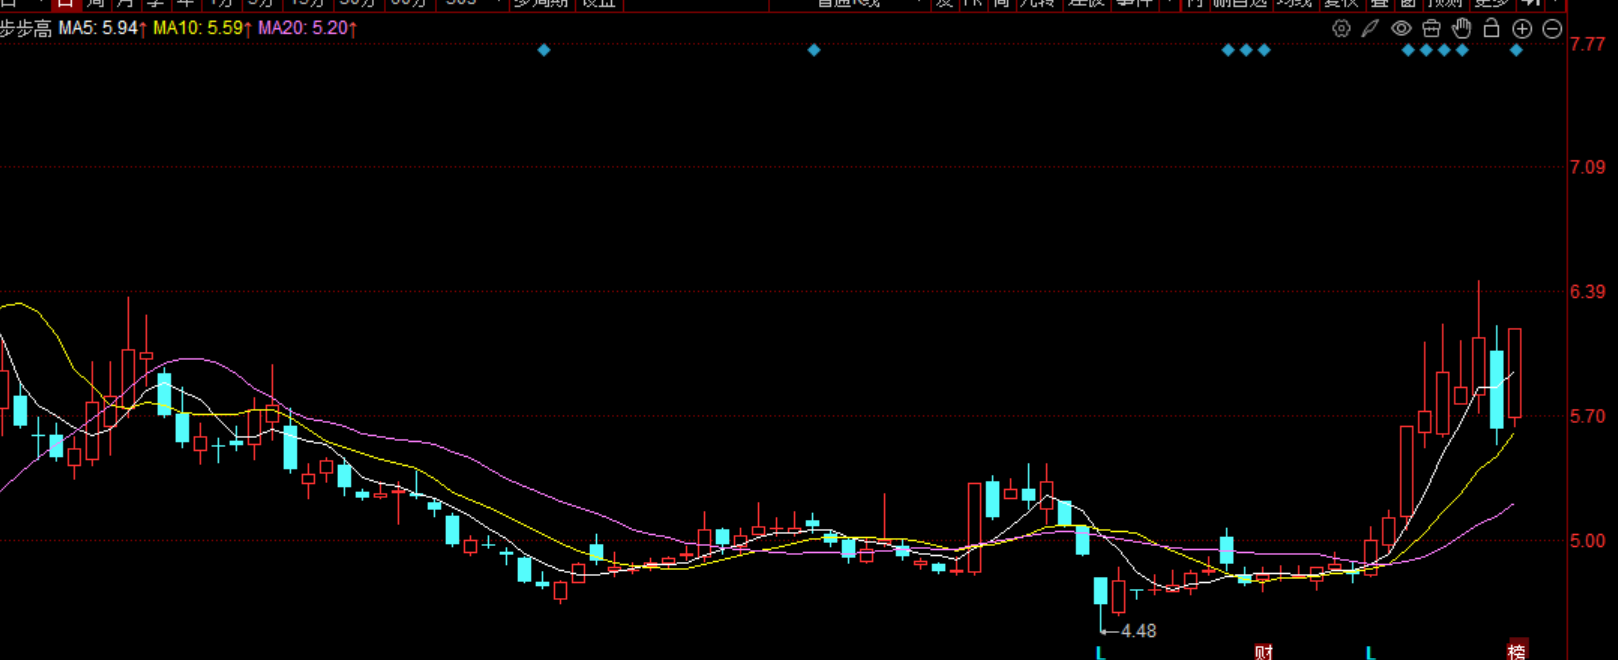Toggle the eye visibility icon

click(1401, 29)
